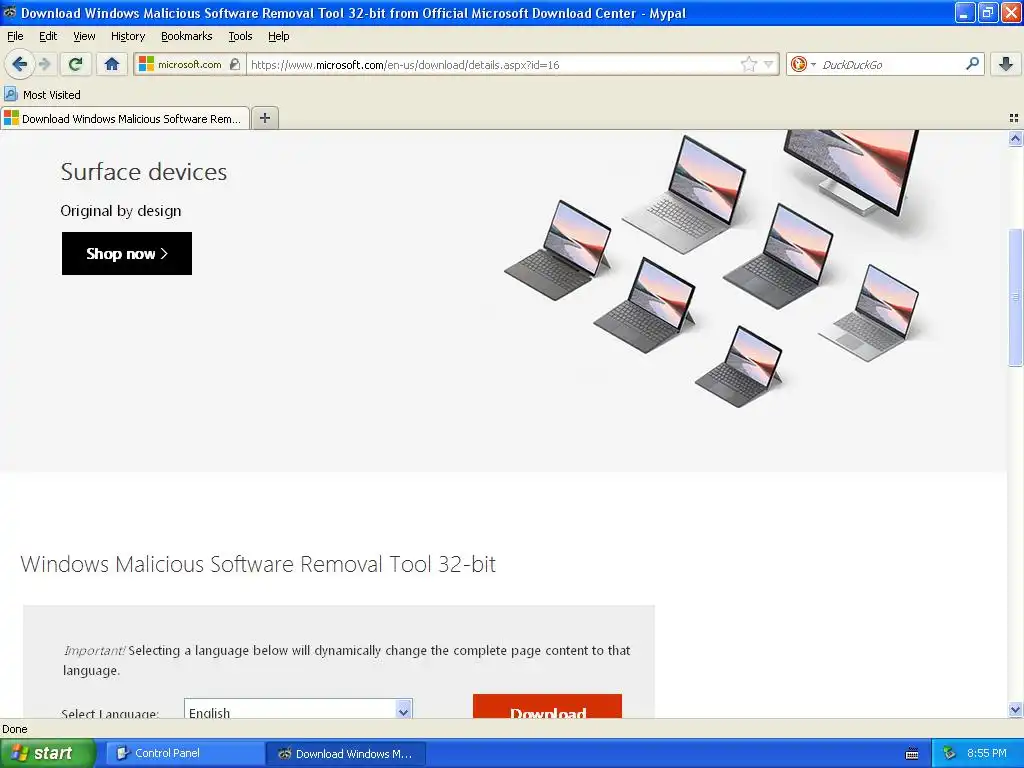Open the Edit menu

48,36
